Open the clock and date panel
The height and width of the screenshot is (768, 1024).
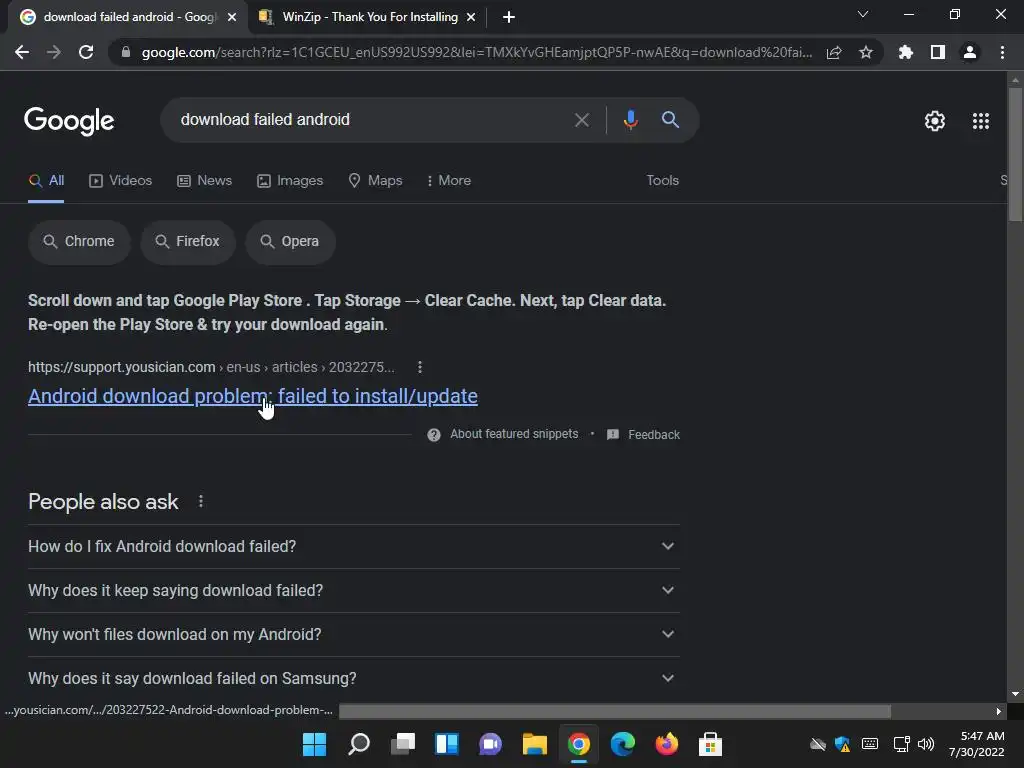[x=976, y=744]
